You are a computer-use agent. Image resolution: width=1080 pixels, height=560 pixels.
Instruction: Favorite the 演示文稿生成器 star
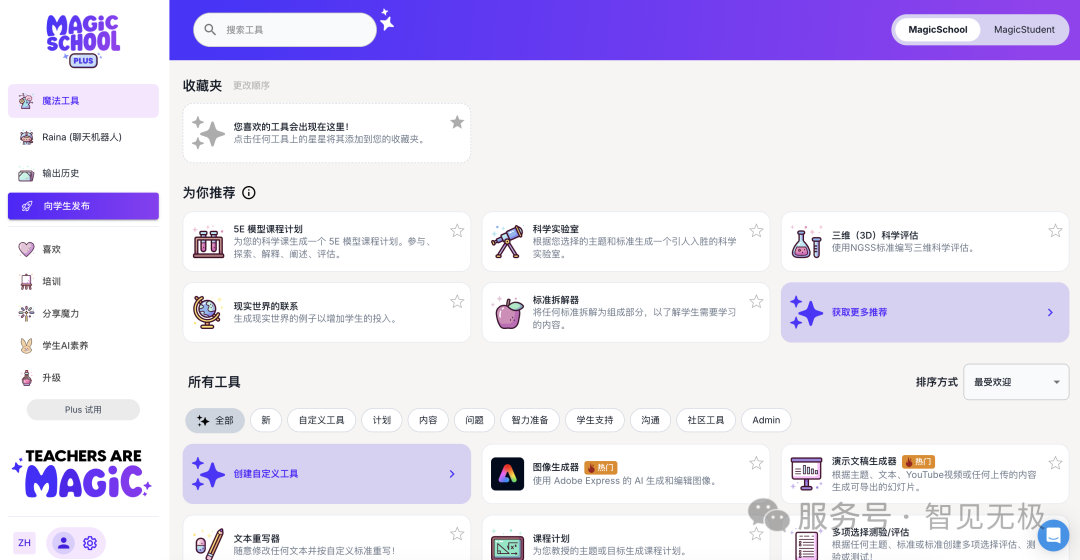[x=1055, y=463]
